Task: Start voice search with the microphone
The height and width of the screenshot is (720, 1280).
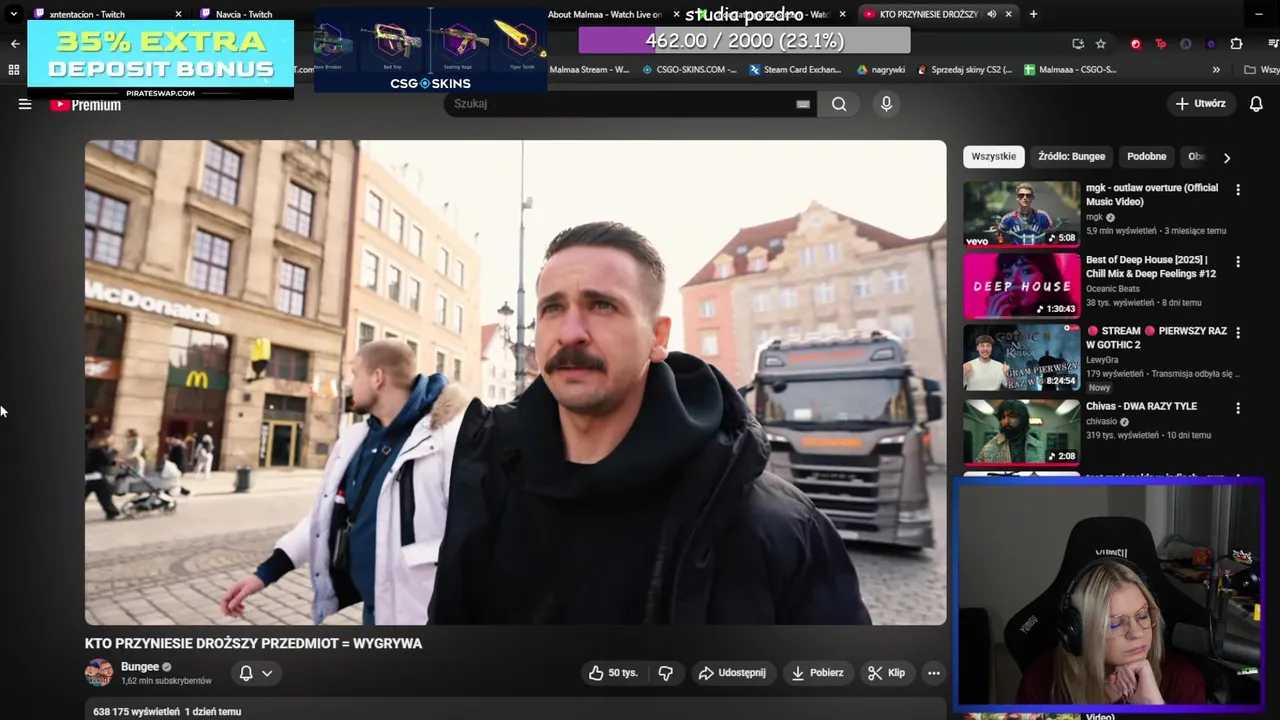Action: (886, 104)
